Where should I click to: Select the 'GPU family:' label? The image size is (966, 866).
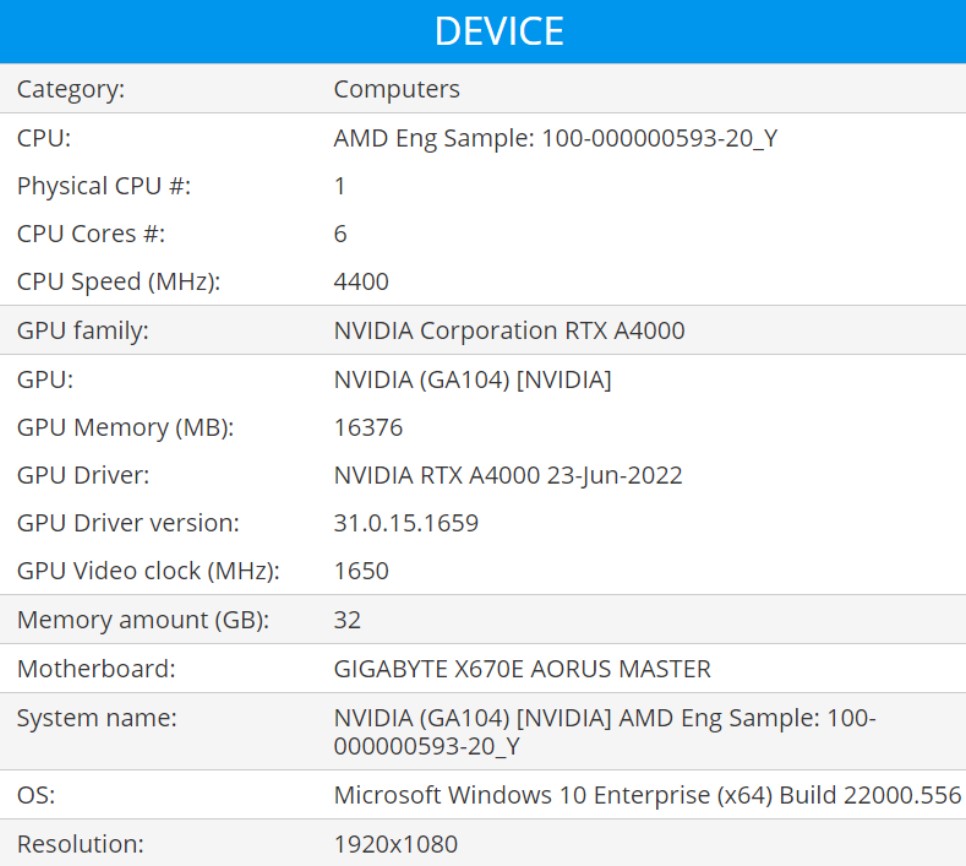coord(83,331)
